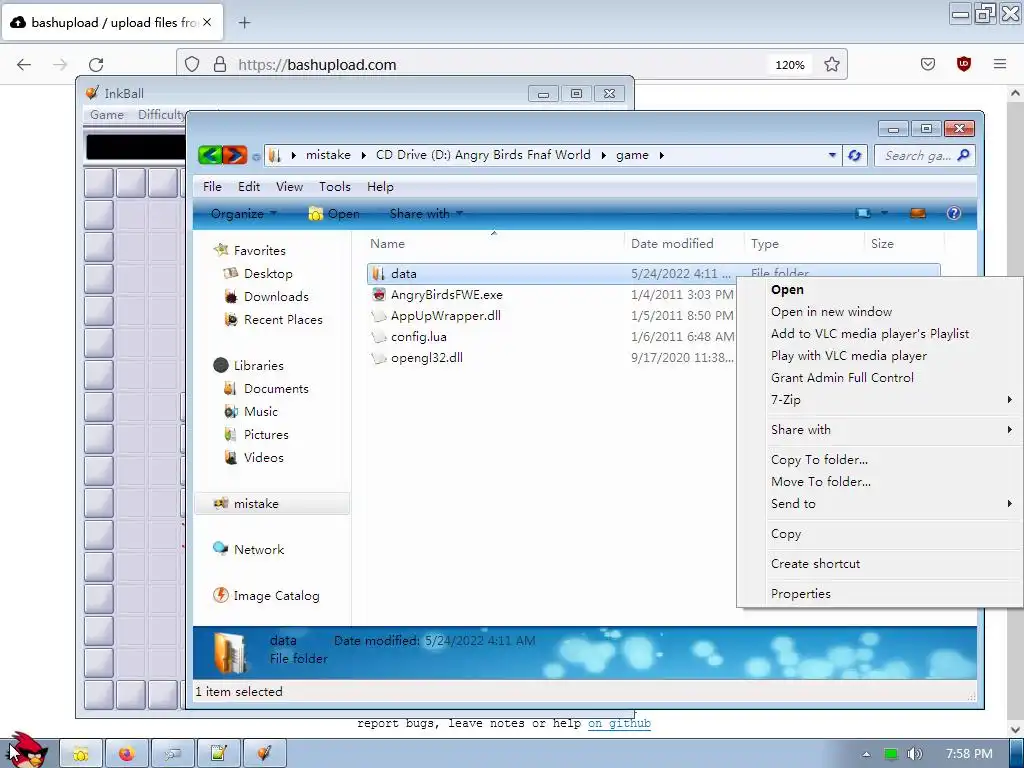
Task: Choose Add to VLC media player's Playlist
Action: click(879, 334)
